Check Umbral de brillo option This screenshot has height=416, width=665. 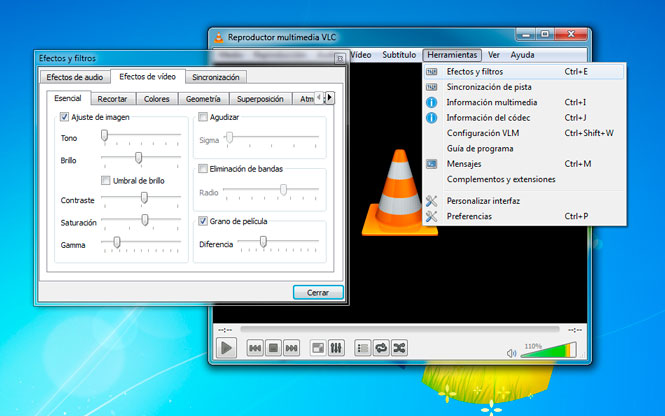click(x=106, y=181)
